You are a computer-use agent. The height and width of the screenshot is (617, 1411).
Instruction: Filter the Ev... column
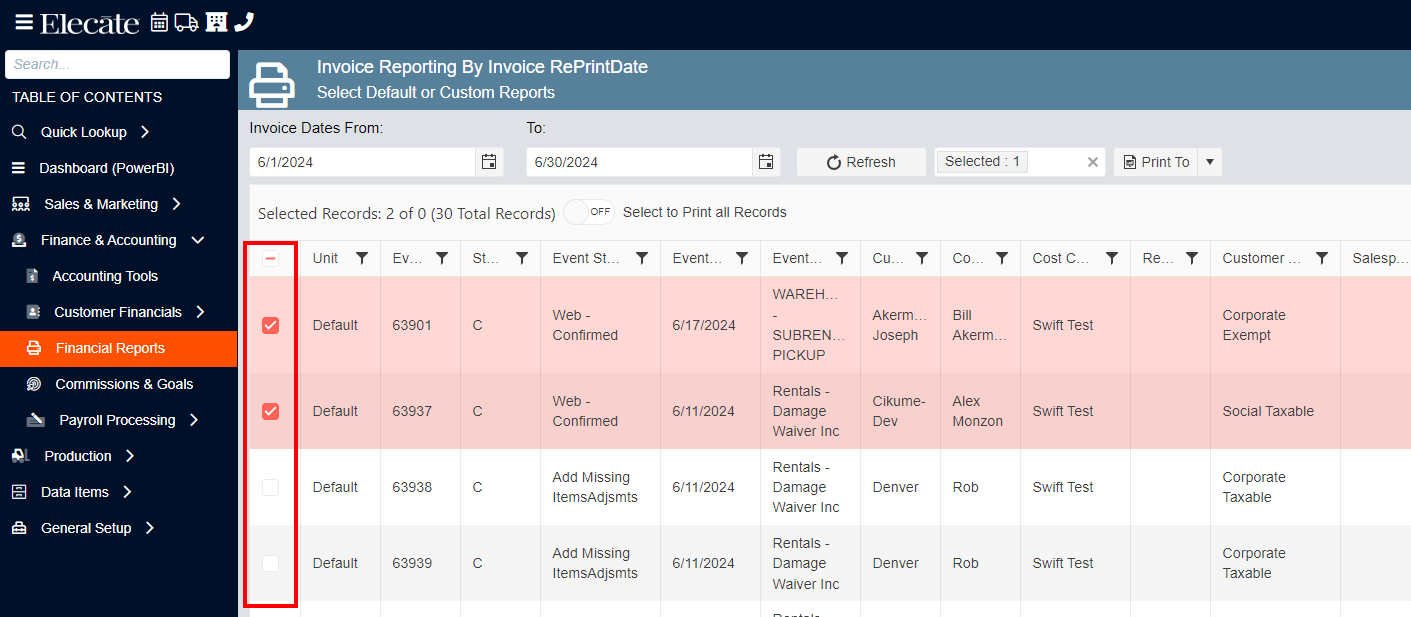pyautogui.click(x=442, y=258)
